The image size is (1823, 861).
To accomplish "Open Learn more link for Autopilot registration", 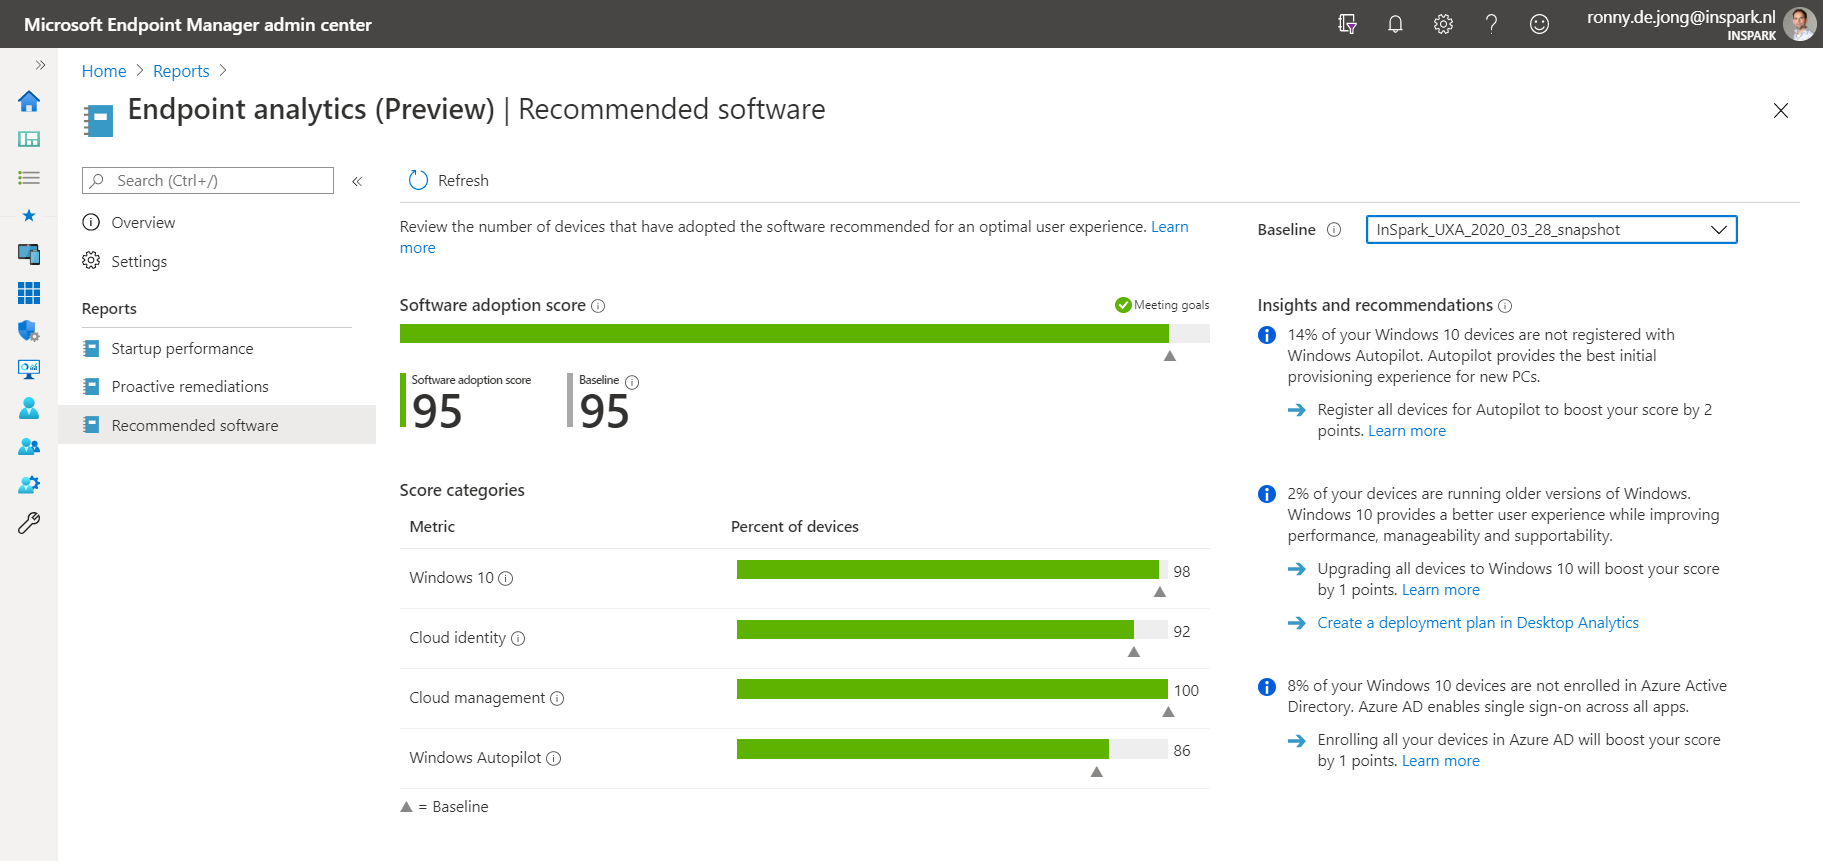I will coord(1407,431).
